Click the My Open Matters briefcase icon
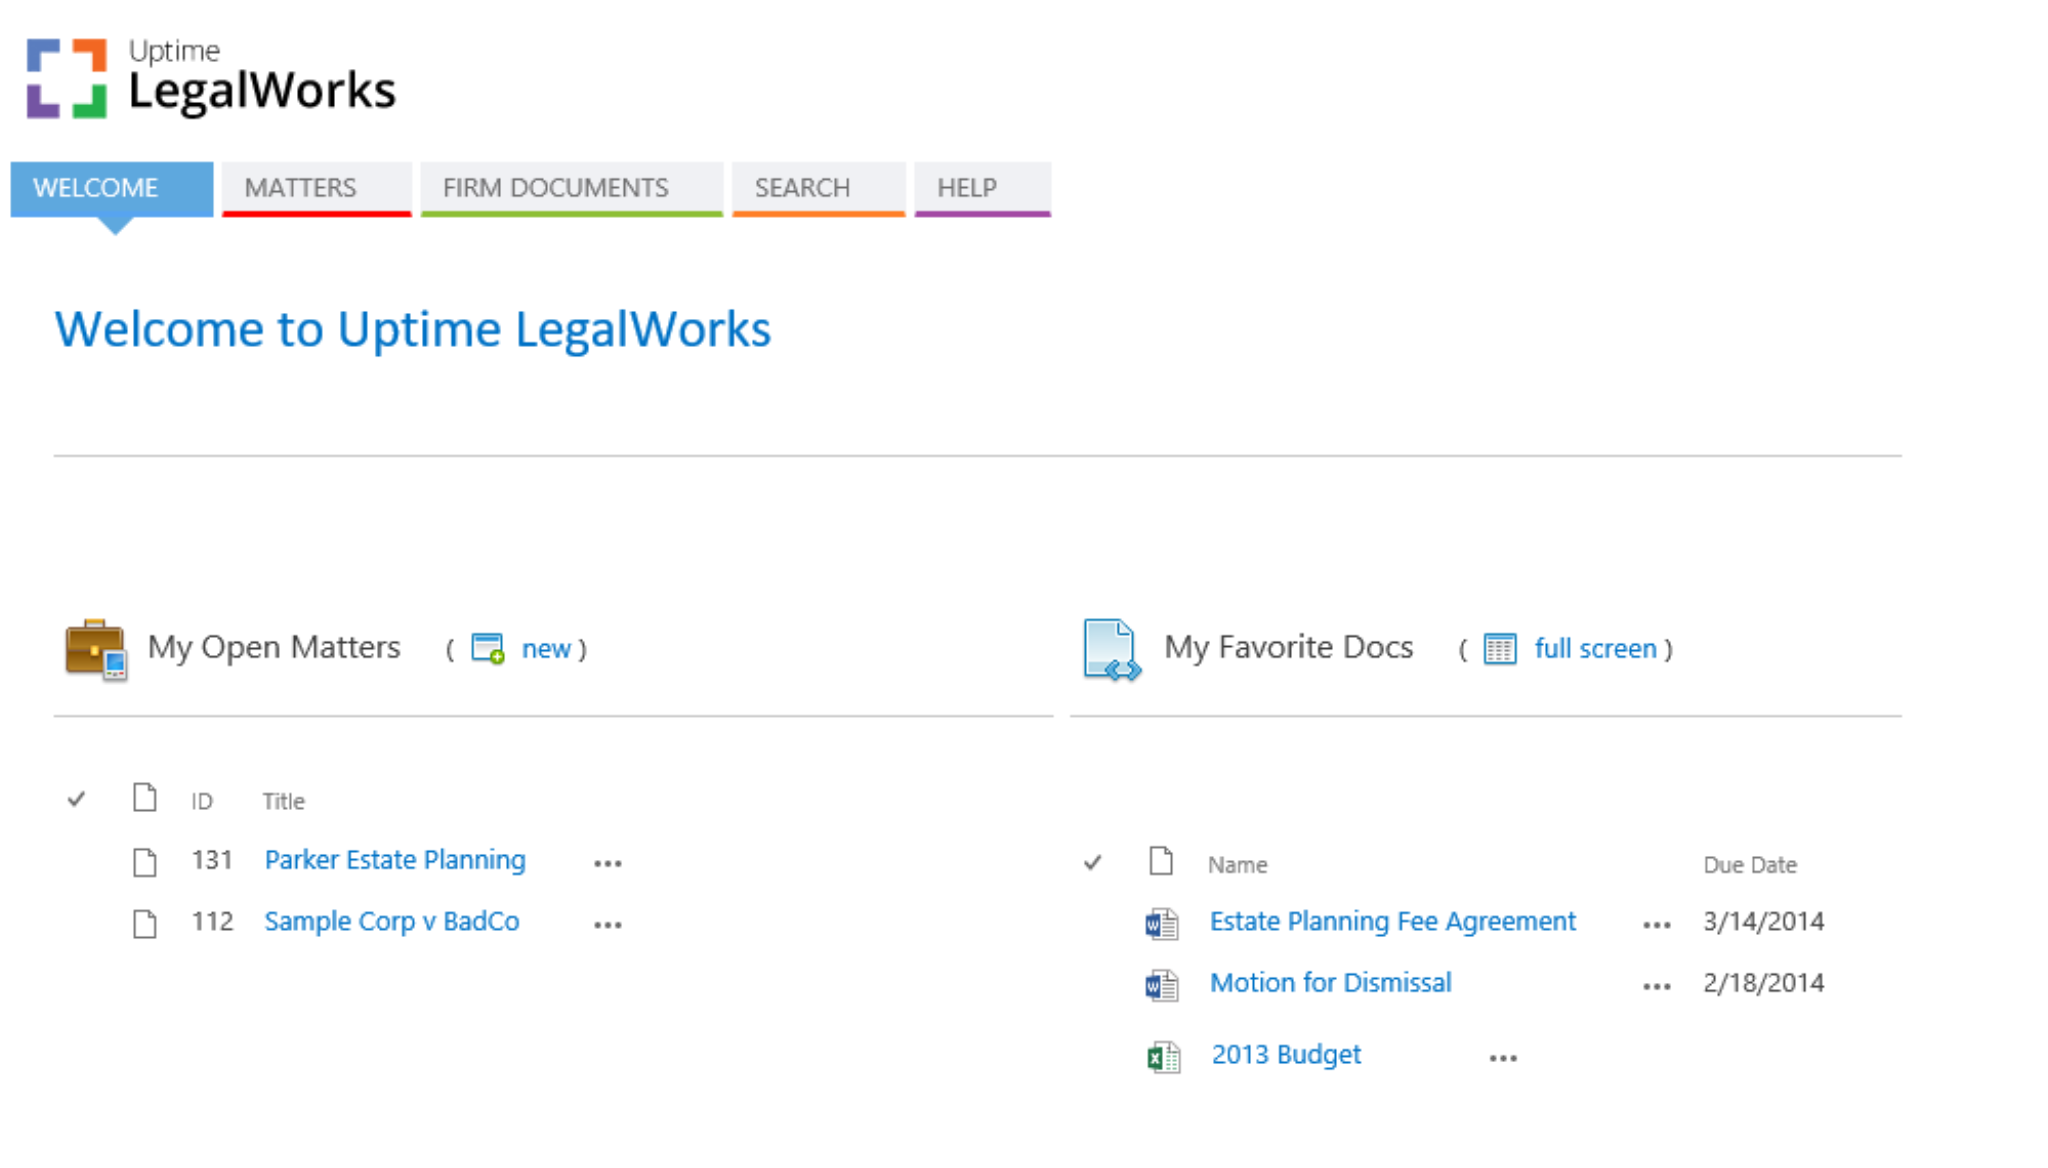Viewport: 2048px width, 1168px height. [96, 648]
